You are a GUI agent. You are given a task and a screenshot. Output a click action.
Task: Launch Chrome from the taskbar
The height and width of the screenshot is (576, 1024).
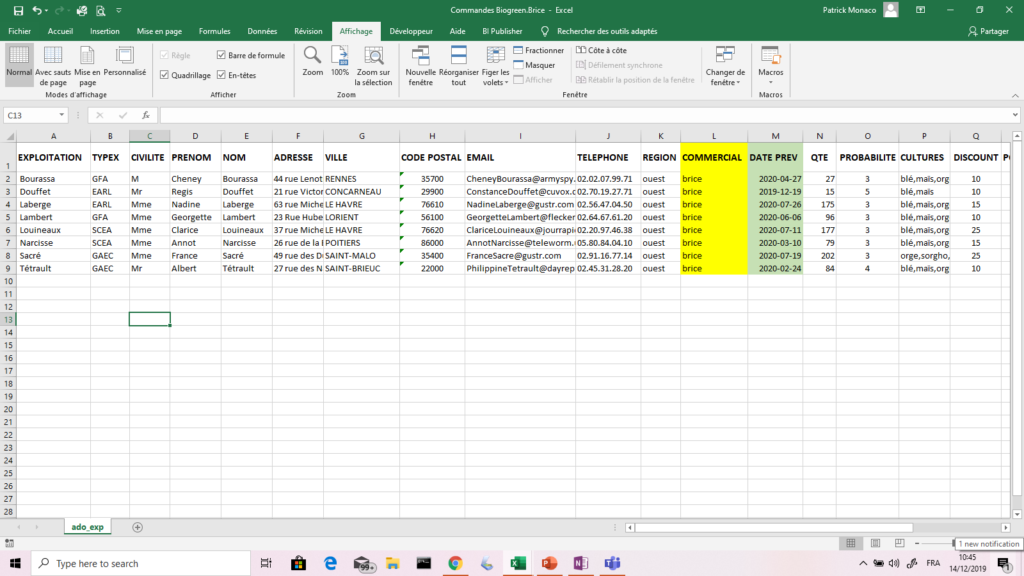tap(455, 563)
